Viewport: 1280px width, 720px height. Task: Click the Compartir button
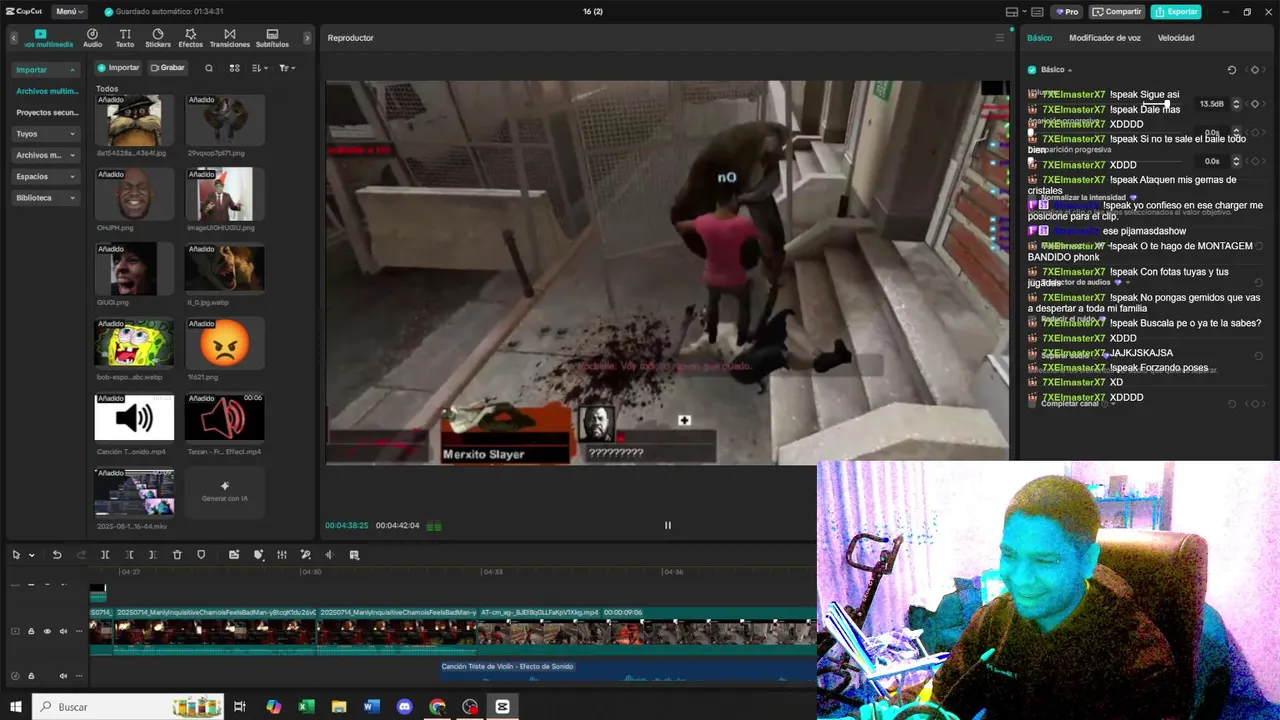click(x=1117, y=12)
